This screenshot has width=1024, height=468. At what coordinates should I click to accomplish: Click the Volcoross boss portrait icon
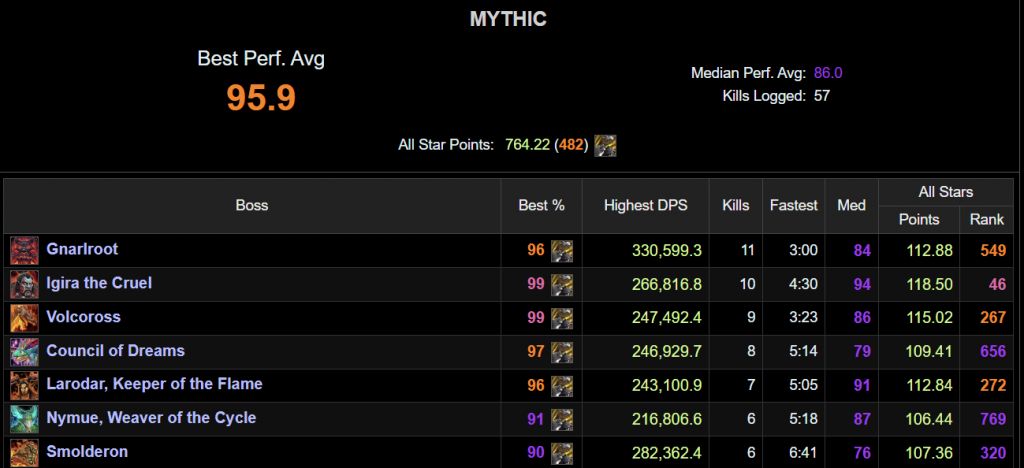click(25, 318)
